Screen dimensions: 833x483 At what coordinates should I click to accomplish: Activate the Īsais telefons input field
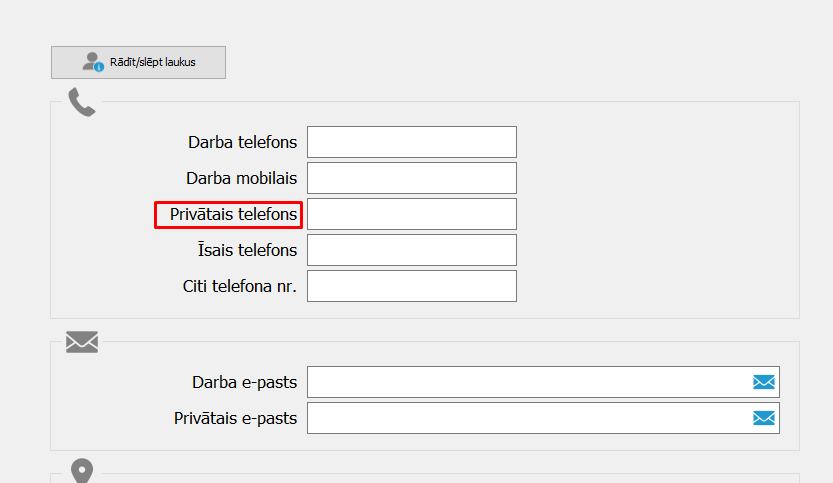click(412, 250)
